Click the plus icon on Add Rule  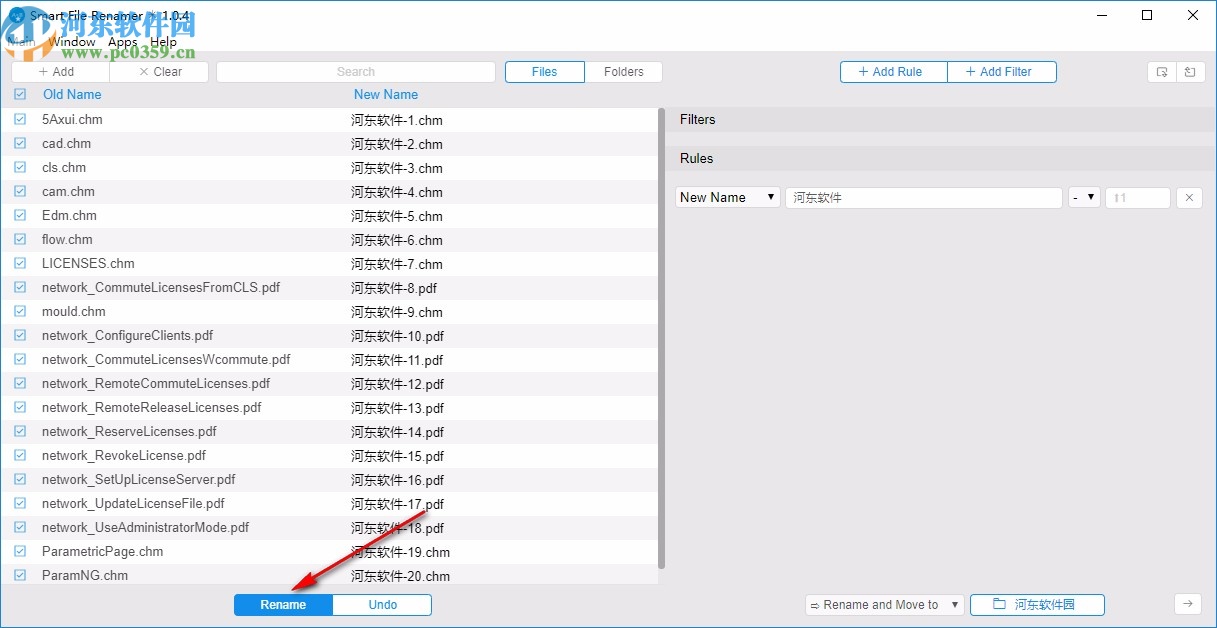(x=862, y=71)
